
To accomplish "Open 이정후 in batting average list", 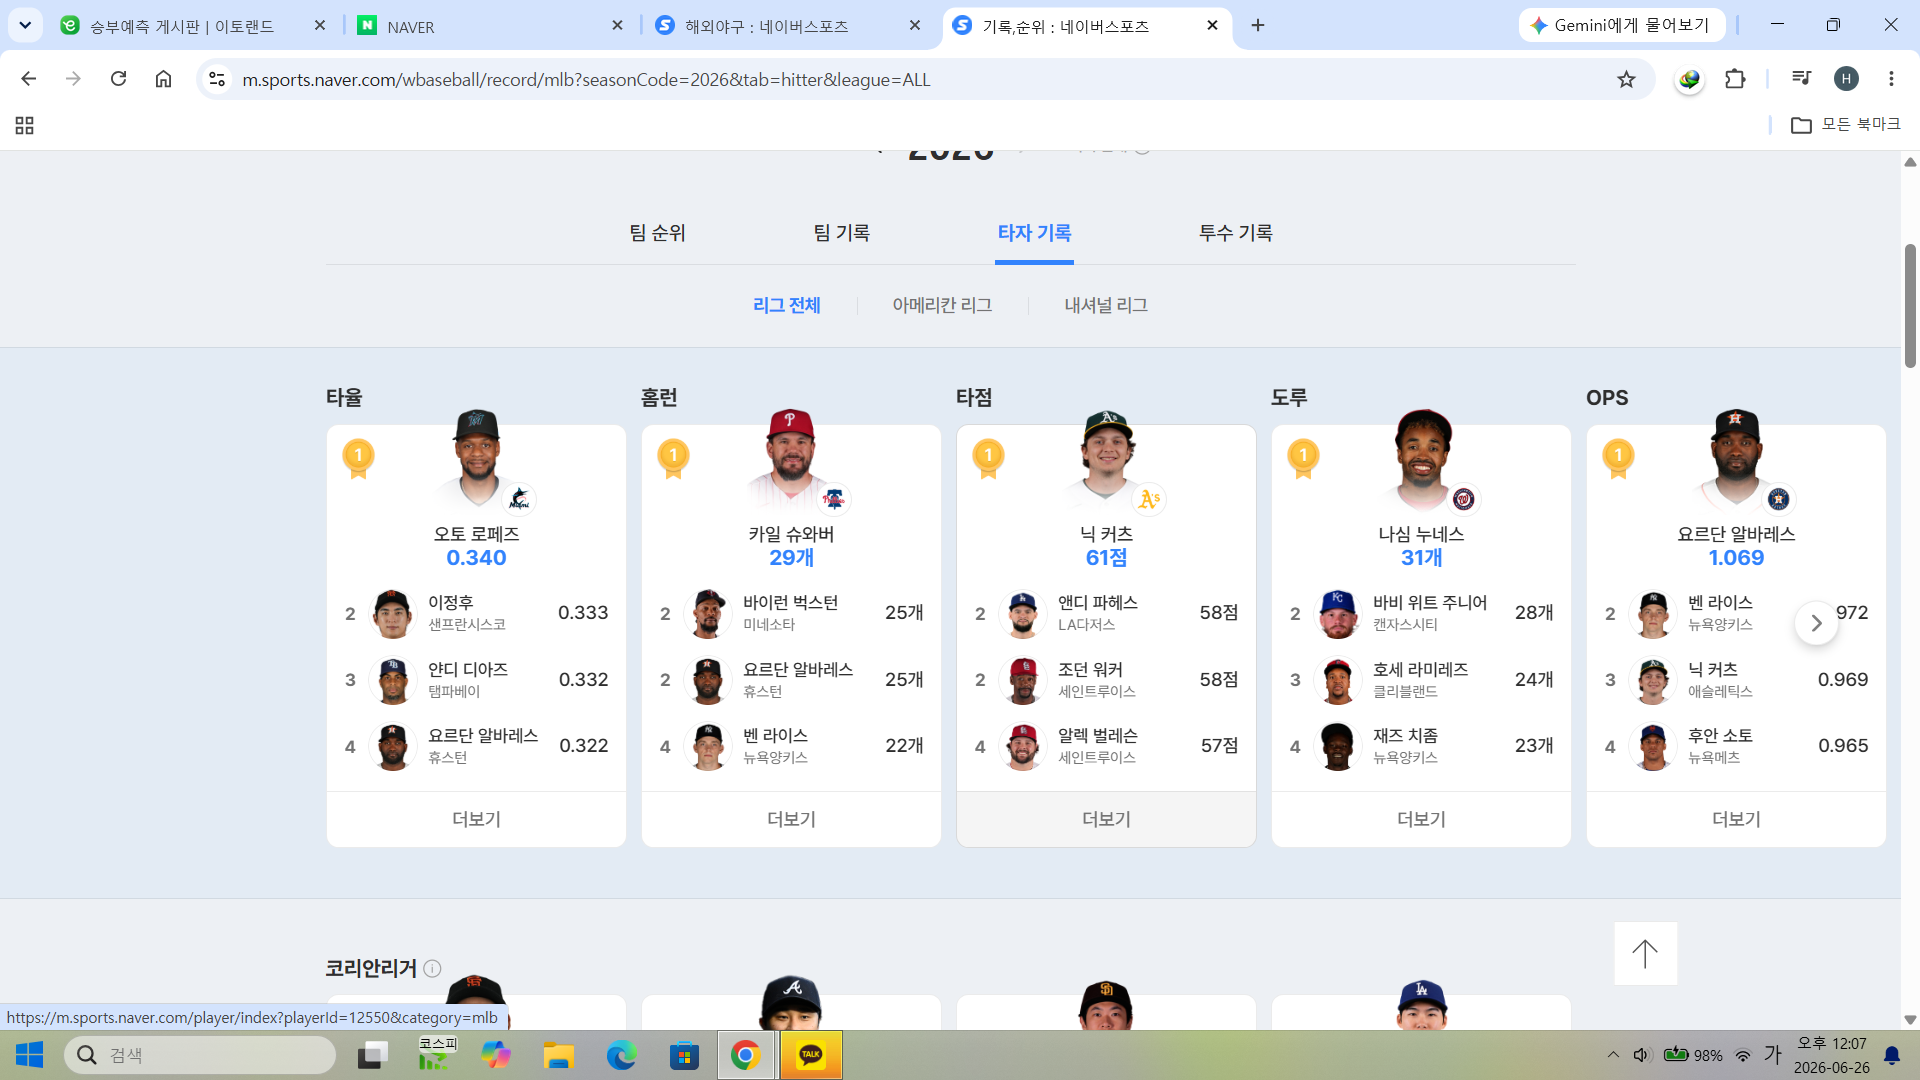I will (x=476, y=613).
